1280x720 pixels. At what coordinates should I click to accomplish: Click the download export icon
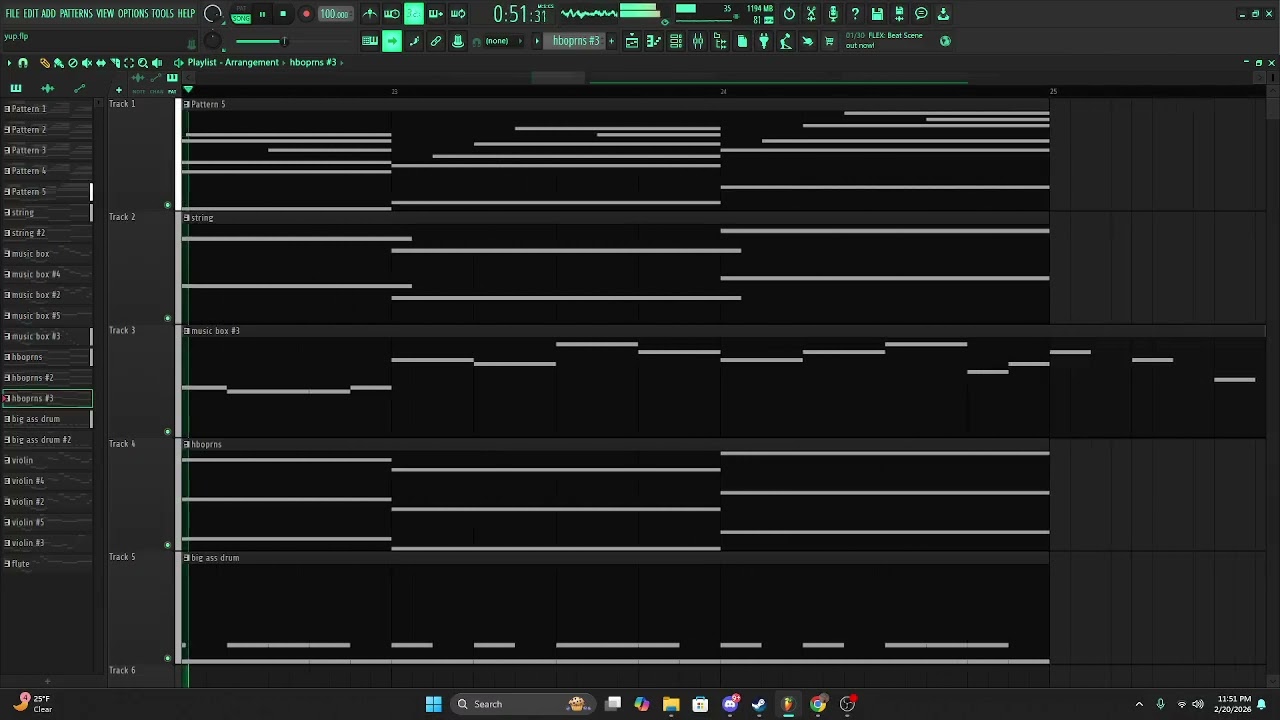point(943,14)
